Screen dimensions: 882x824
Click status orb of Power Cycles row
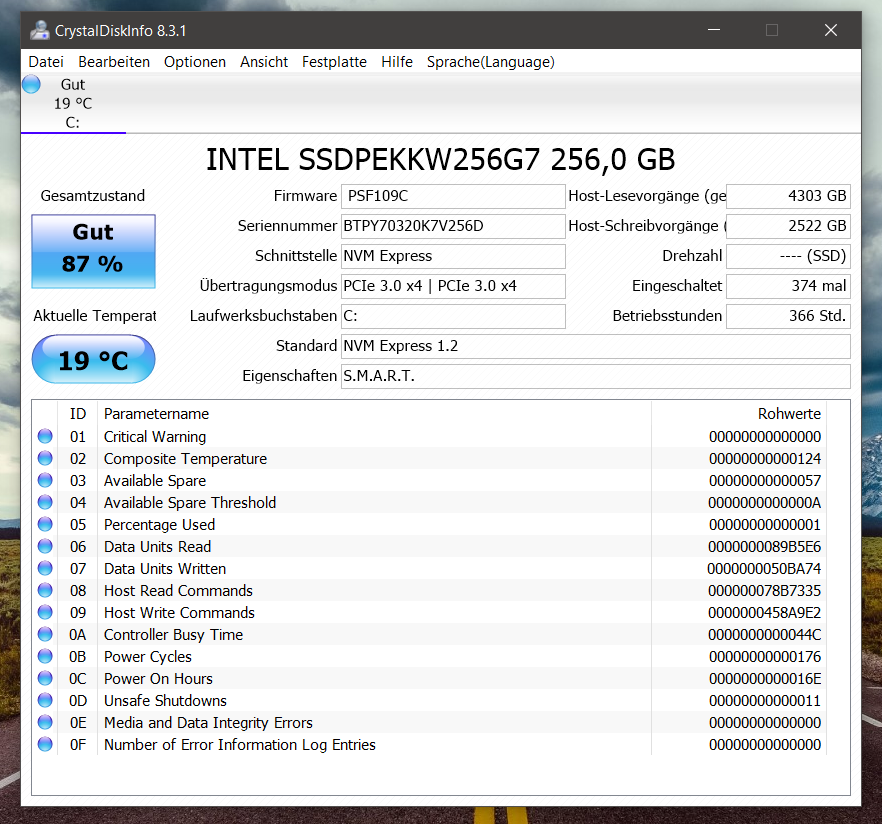click(45, 656)
